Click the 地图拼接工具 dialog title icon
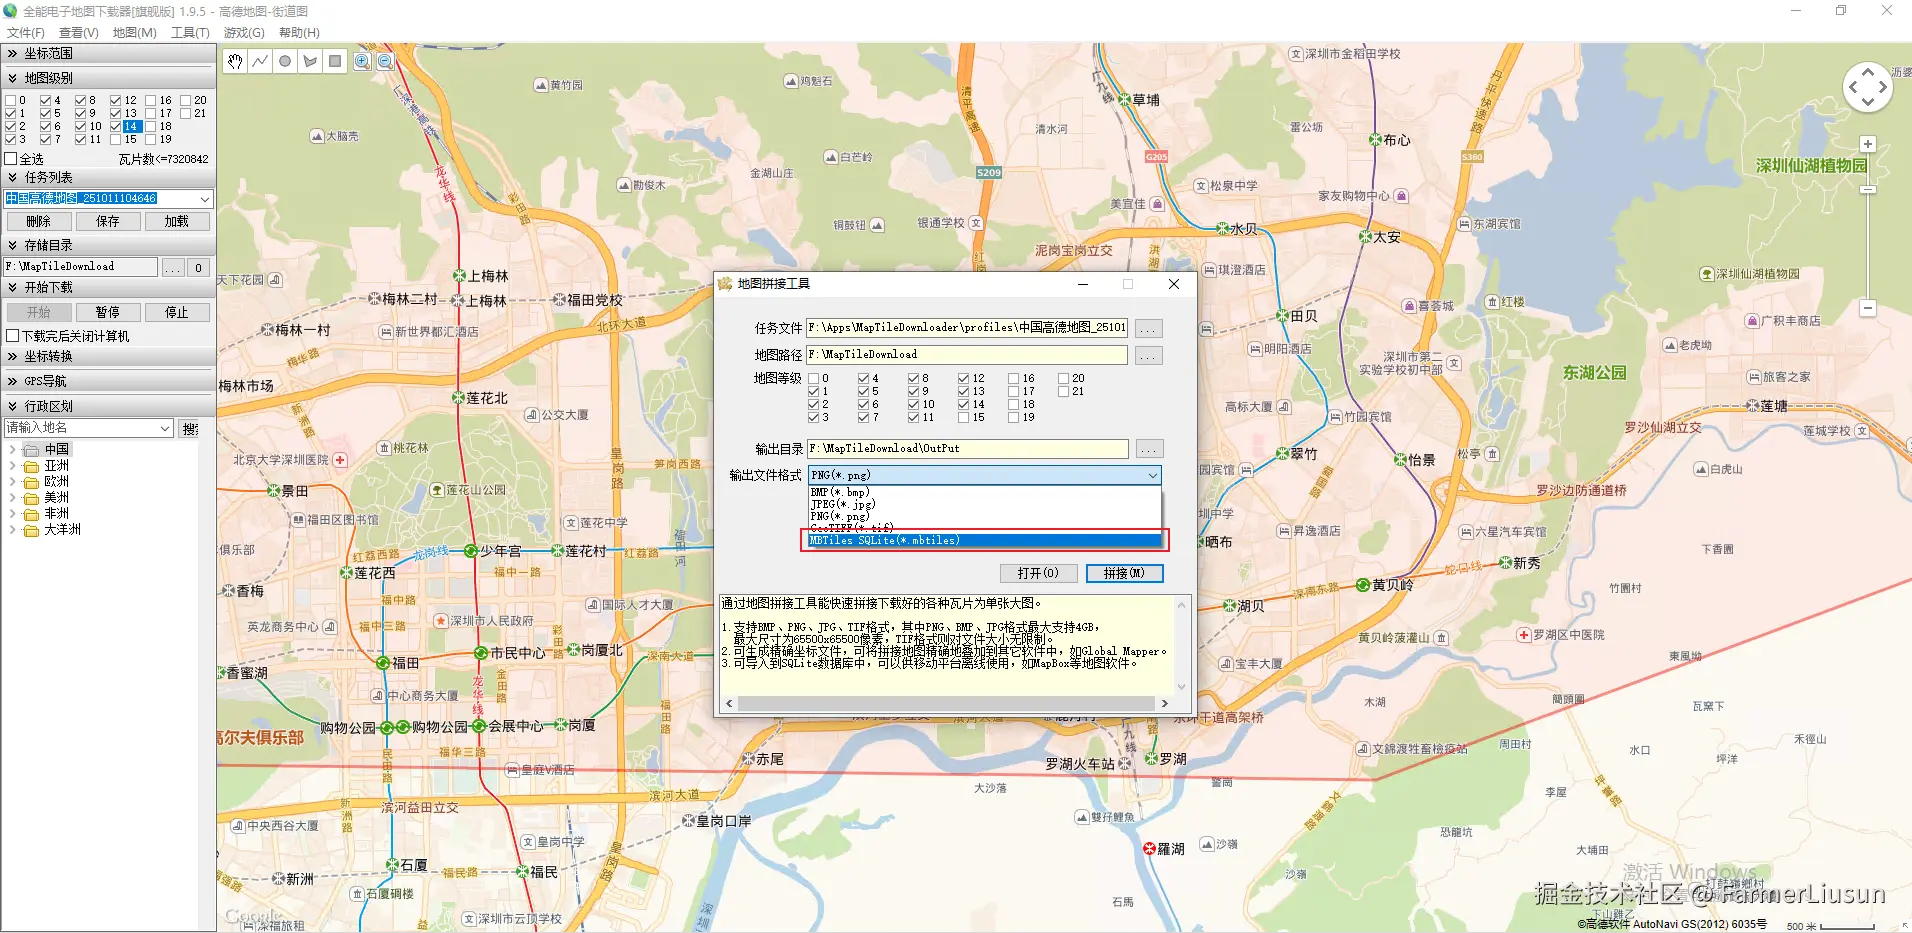 pos(725,284)
